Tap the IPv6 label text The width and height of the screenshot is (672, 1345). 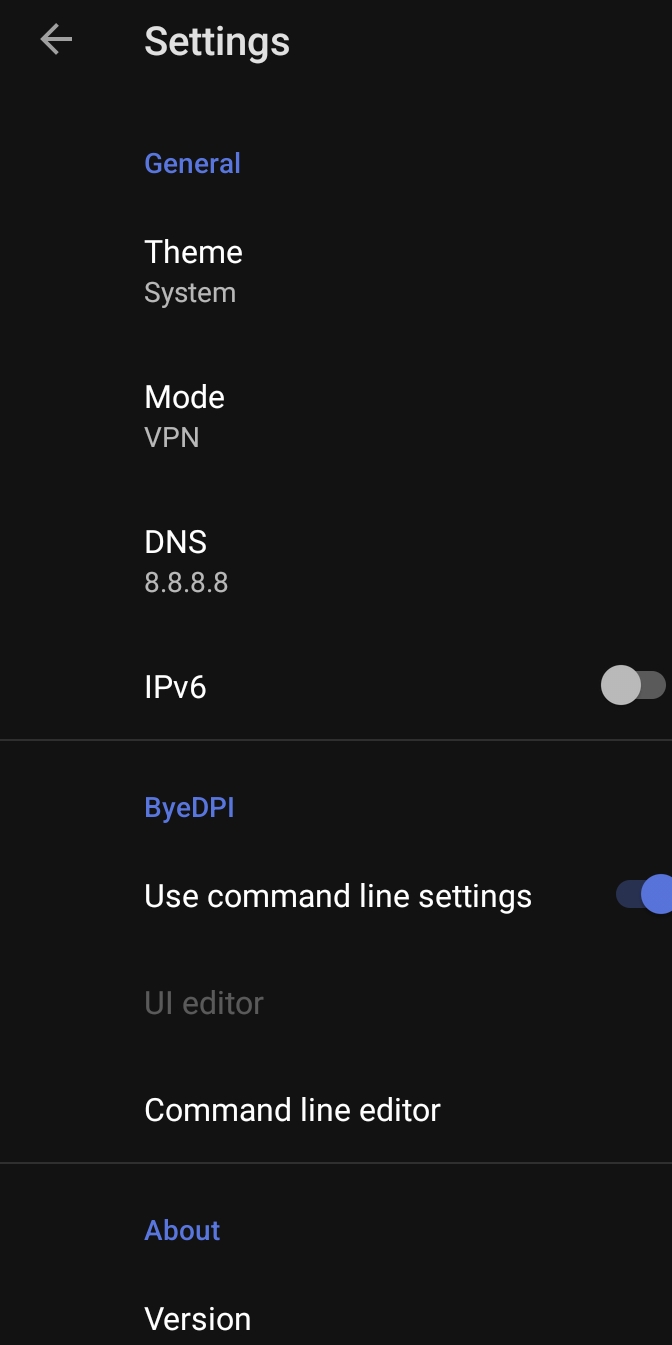coord(175,687)
